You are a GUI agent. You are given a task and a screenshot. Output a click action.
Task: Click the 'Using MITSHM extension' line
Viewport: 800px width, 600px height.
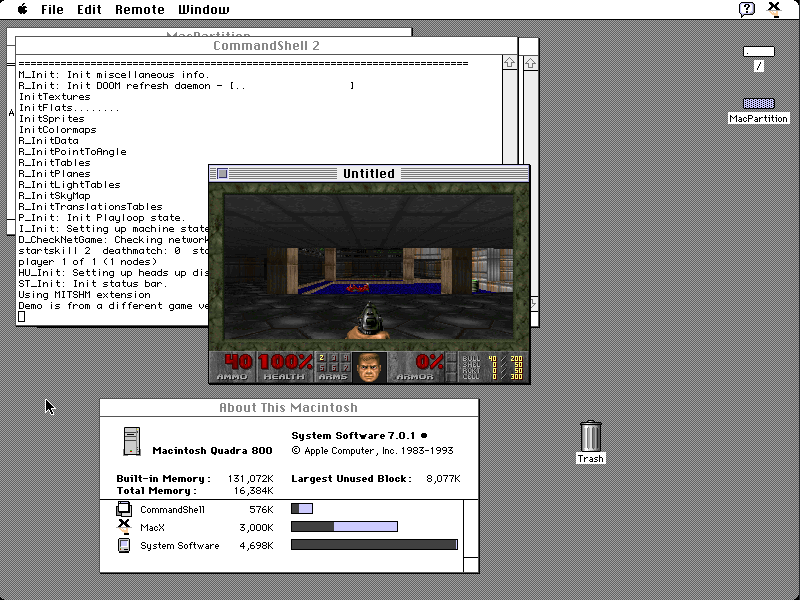coord(84,295)
